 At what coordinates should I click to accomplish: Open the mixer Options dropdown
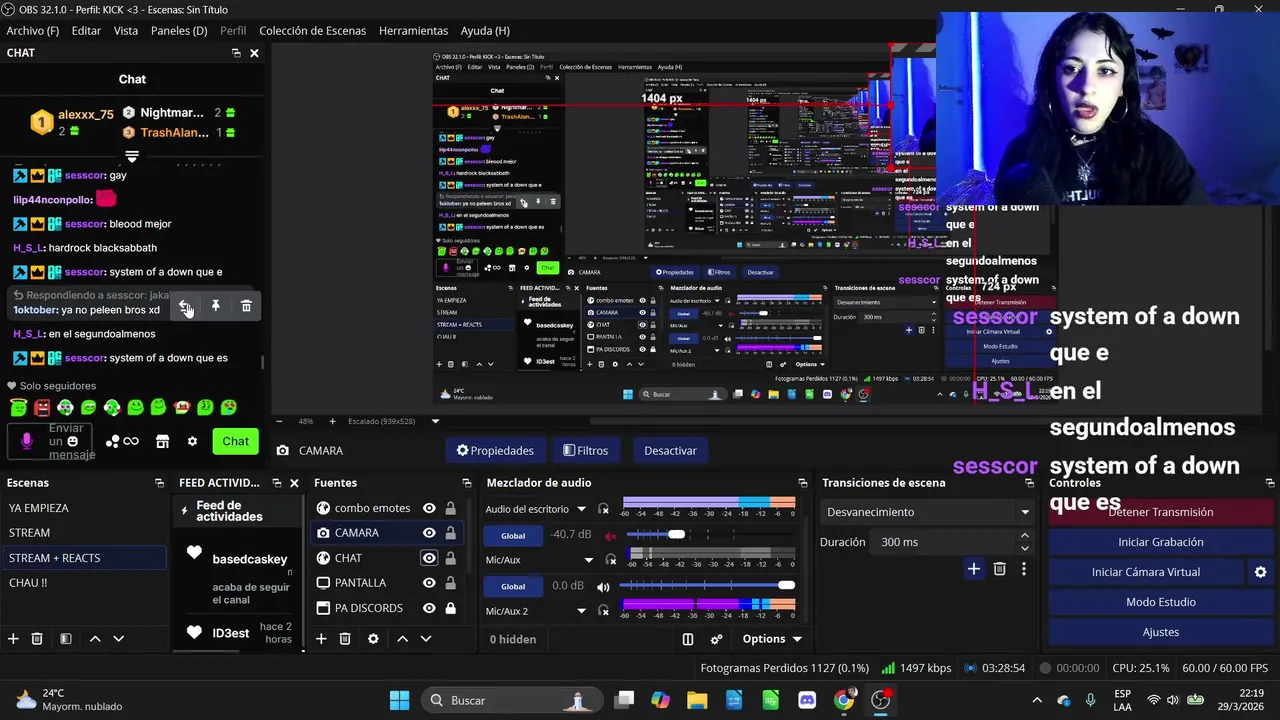tap(772, 639)
